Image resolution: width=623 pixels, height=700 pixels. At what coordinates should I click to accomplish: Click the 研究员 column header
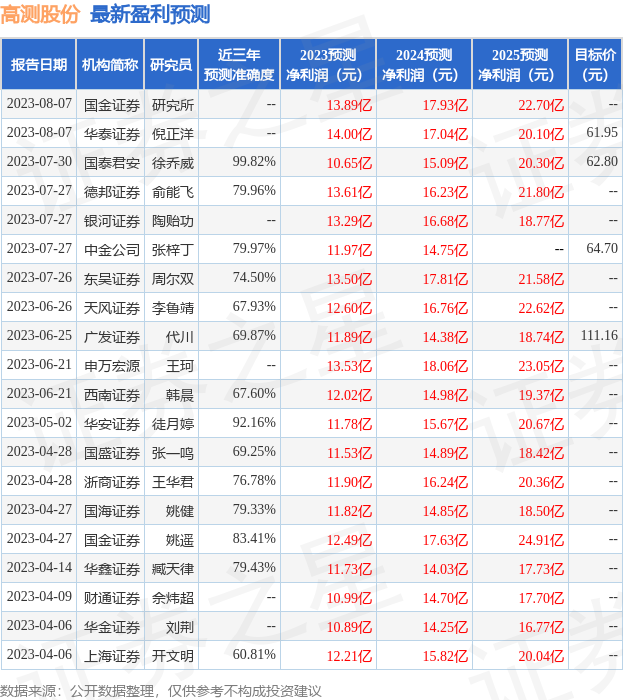pyautogui.click(x=171, y=64)
